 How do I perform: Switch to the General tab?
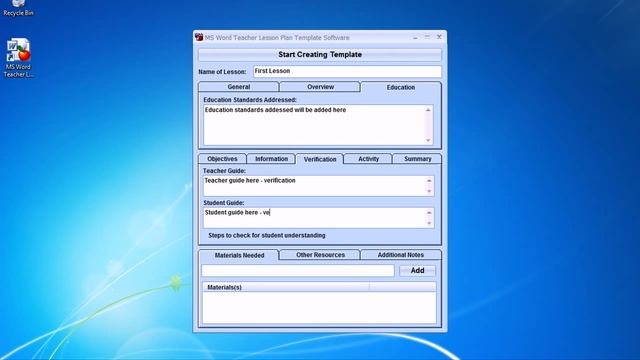coord(239,87)
